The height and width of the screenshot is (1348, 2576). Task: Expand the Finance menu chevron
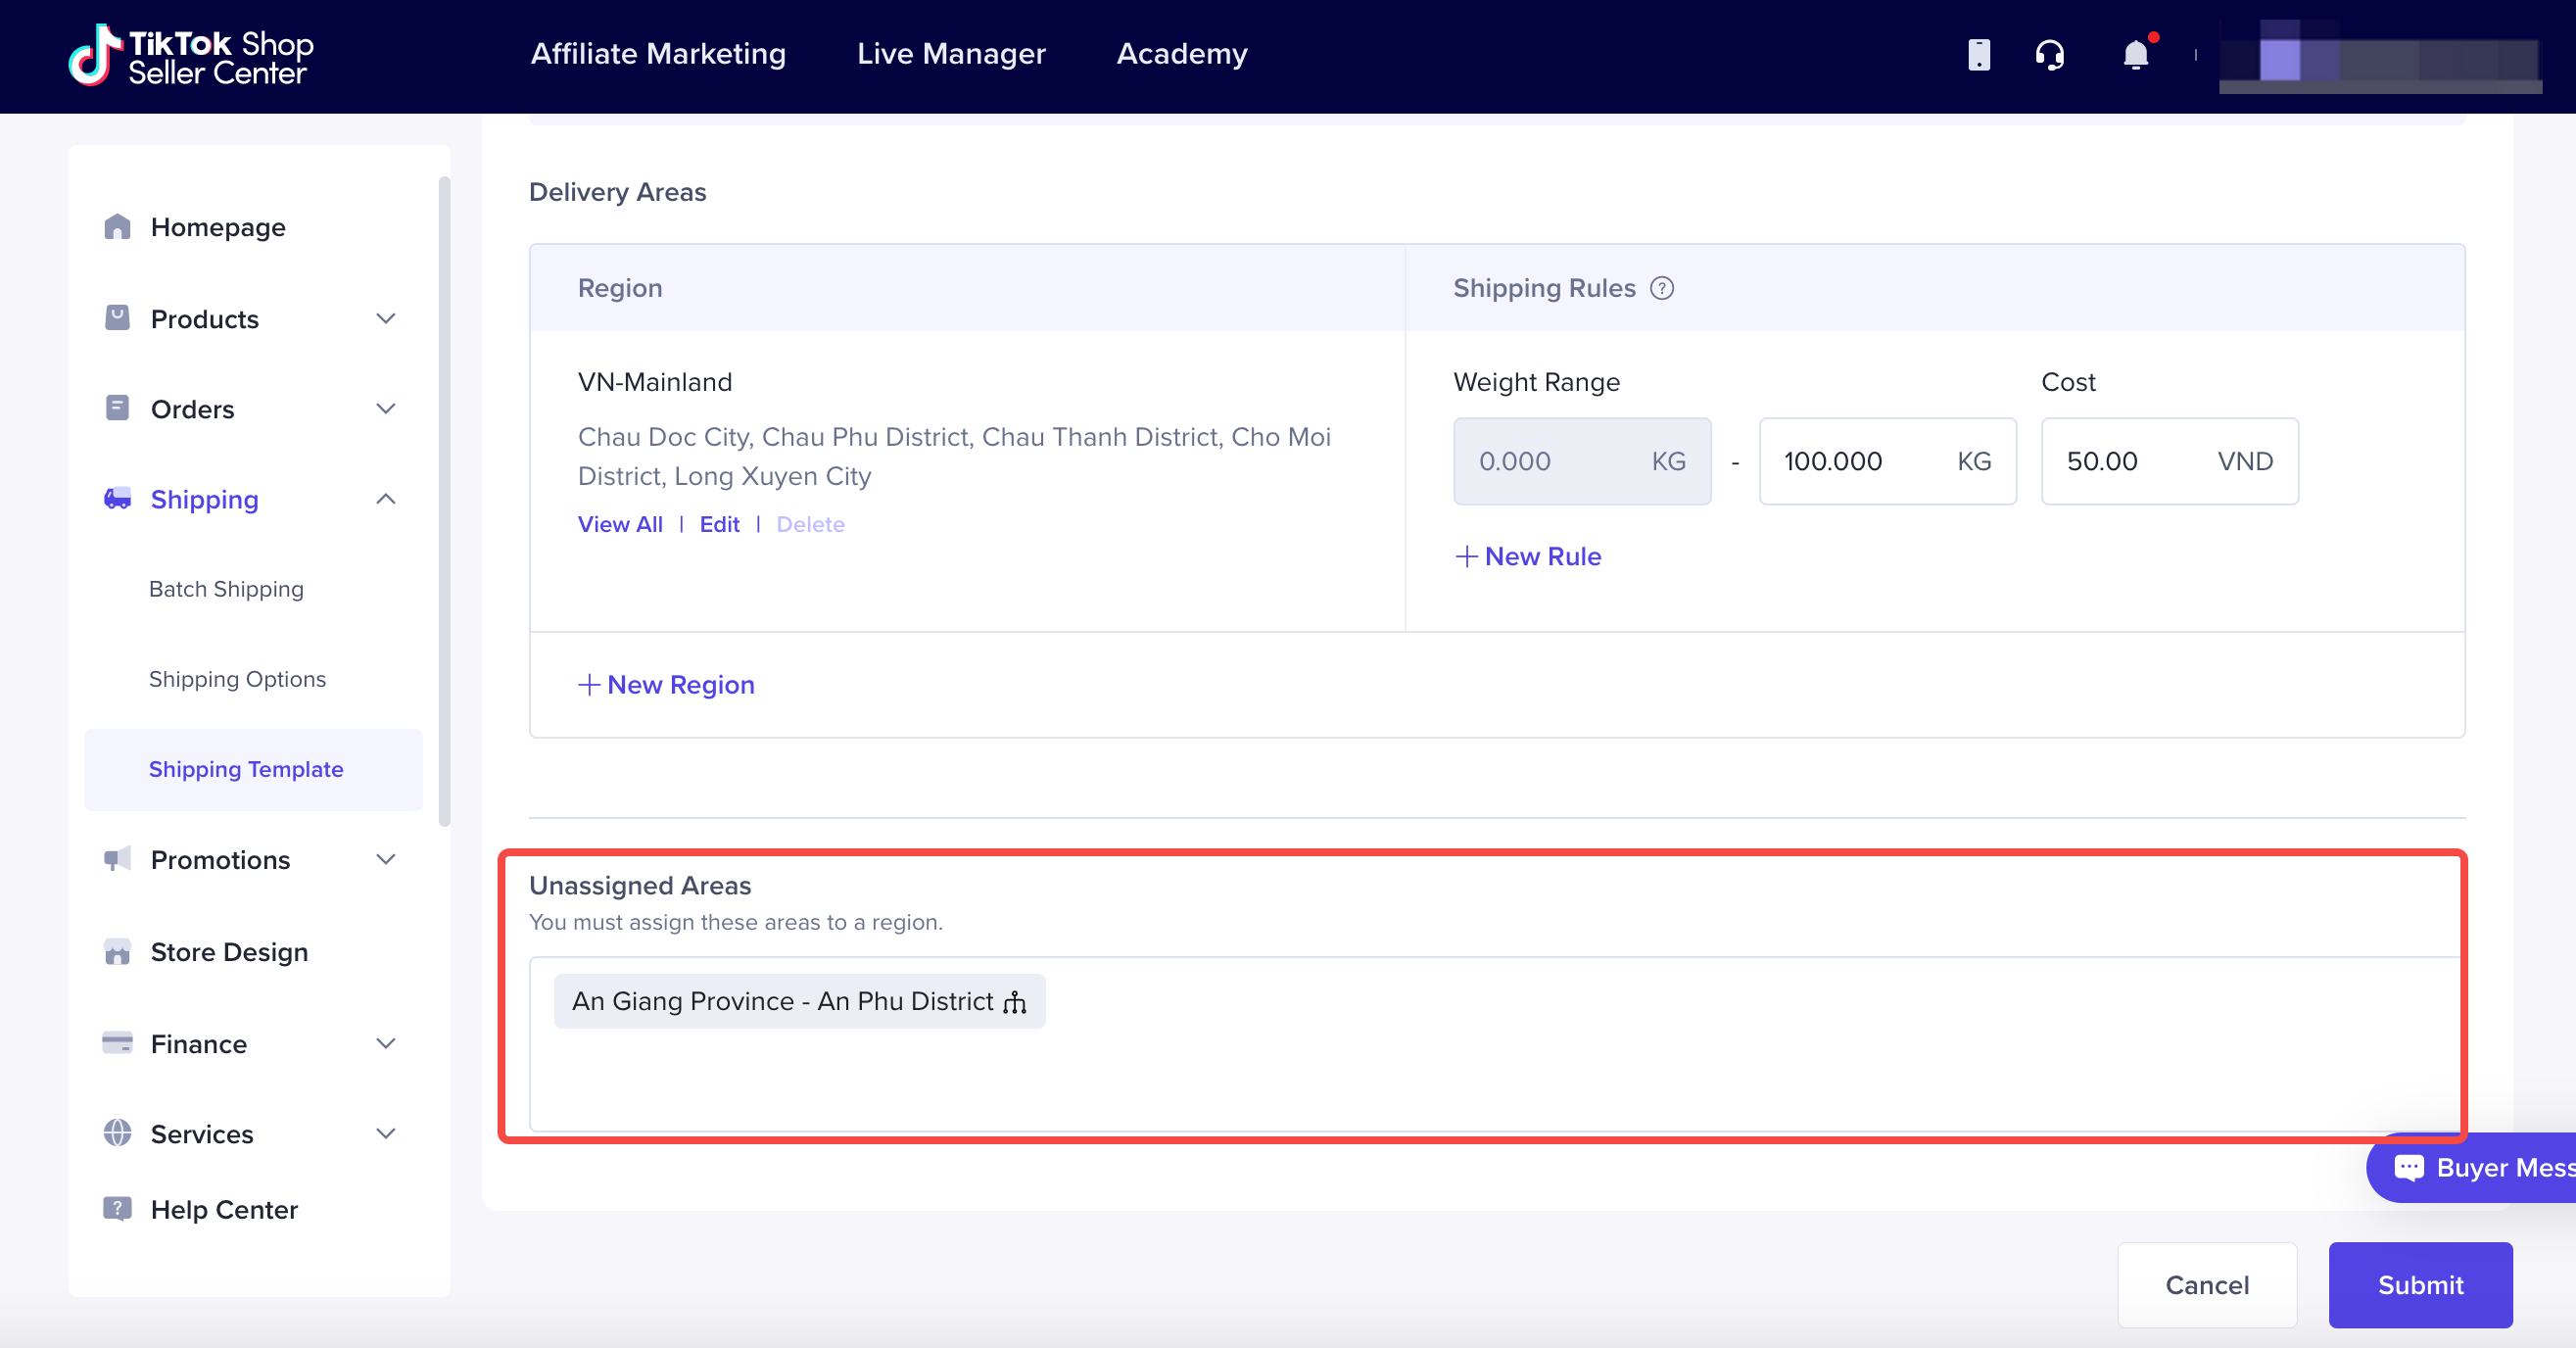point(386,1043)
